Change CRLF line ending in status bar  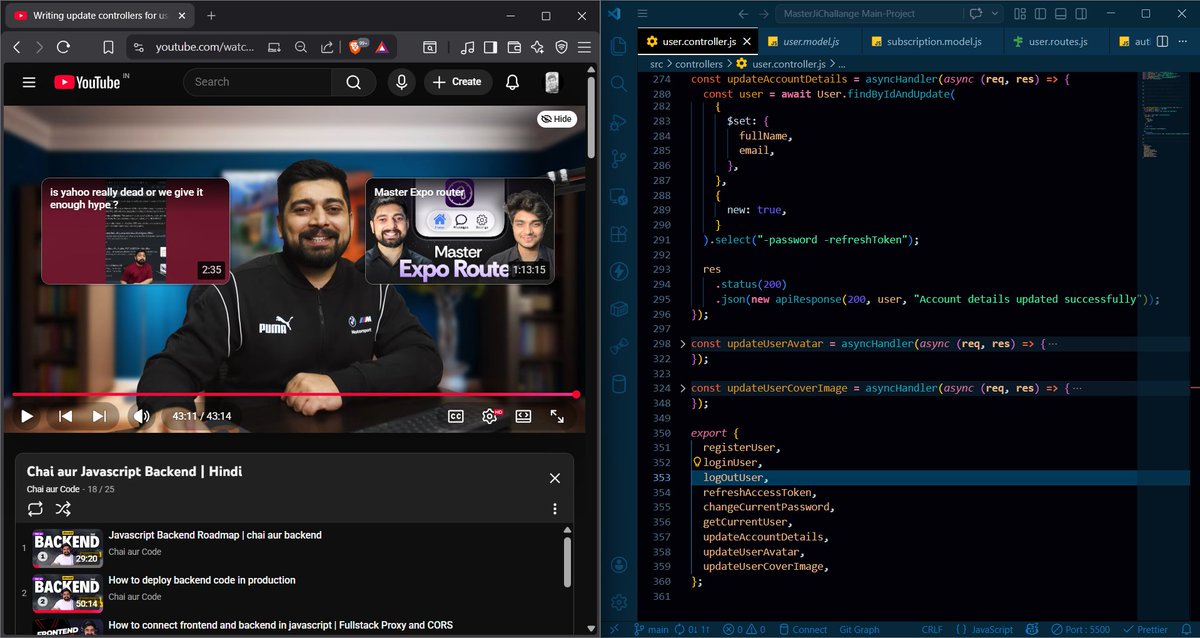(931, 630)
